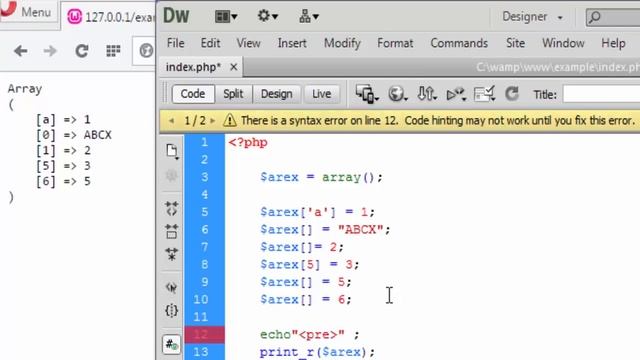Image resolution: width=640 pixels, height=360 pixels.
Task: Click the Balance Braces icon
Action: click(x=172, y=311)
